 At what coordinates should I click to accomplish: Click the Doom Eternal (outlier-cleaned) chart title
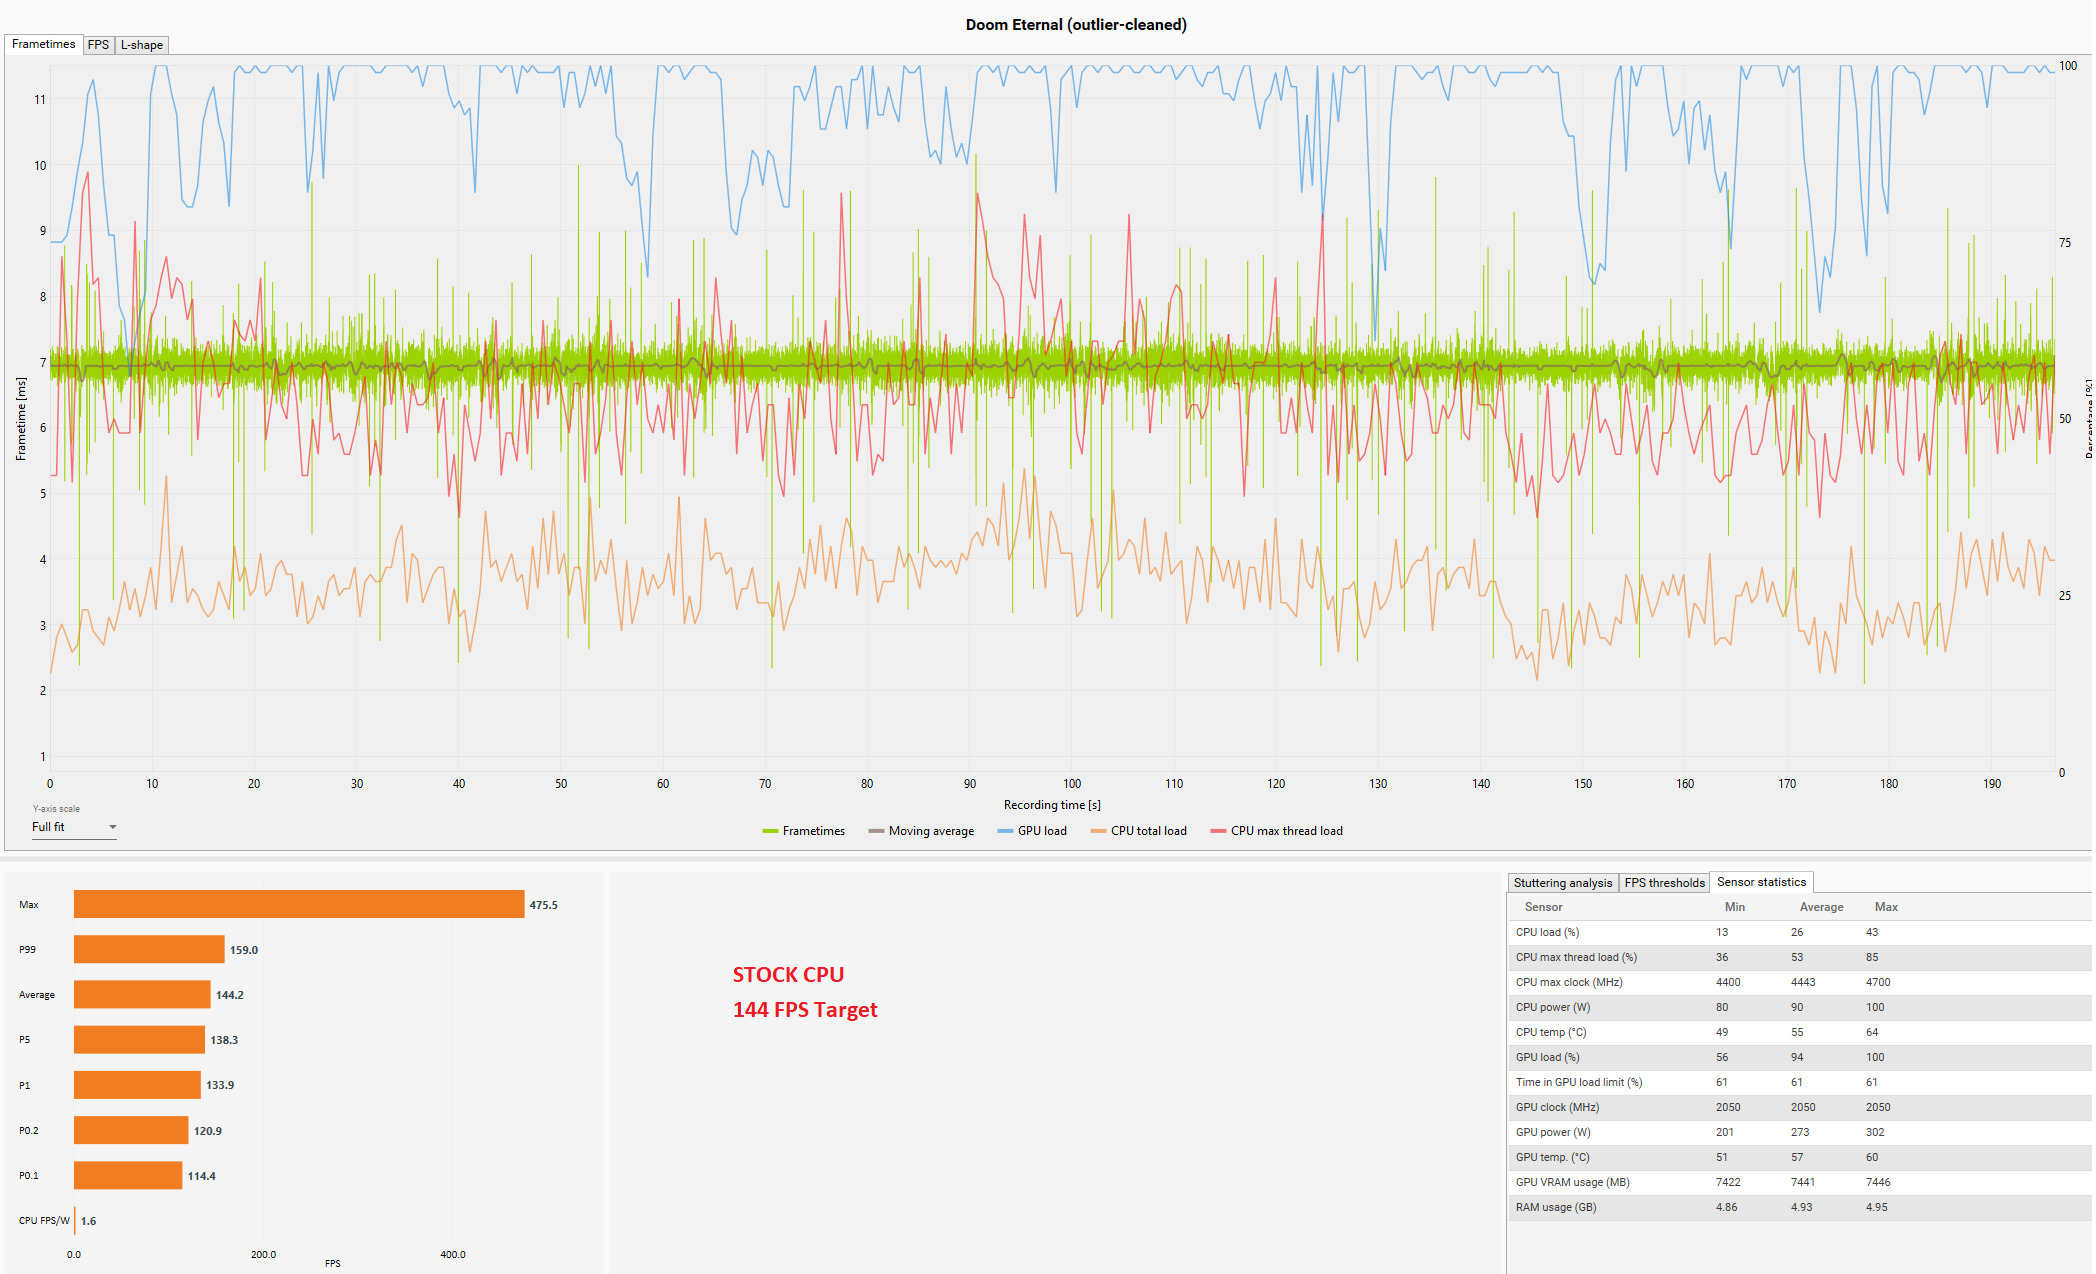[x=1076, y=24]
